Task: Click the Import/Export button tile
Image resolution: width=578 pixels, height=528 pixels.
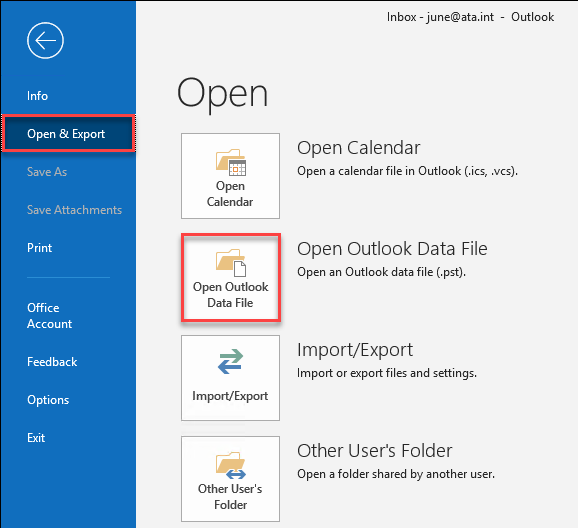Action: pos(230,378)
